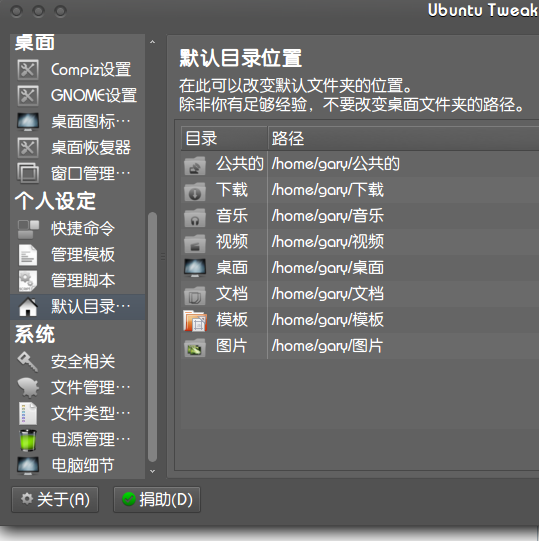Select path /home/gary/下载

click(x=327, y=190)
